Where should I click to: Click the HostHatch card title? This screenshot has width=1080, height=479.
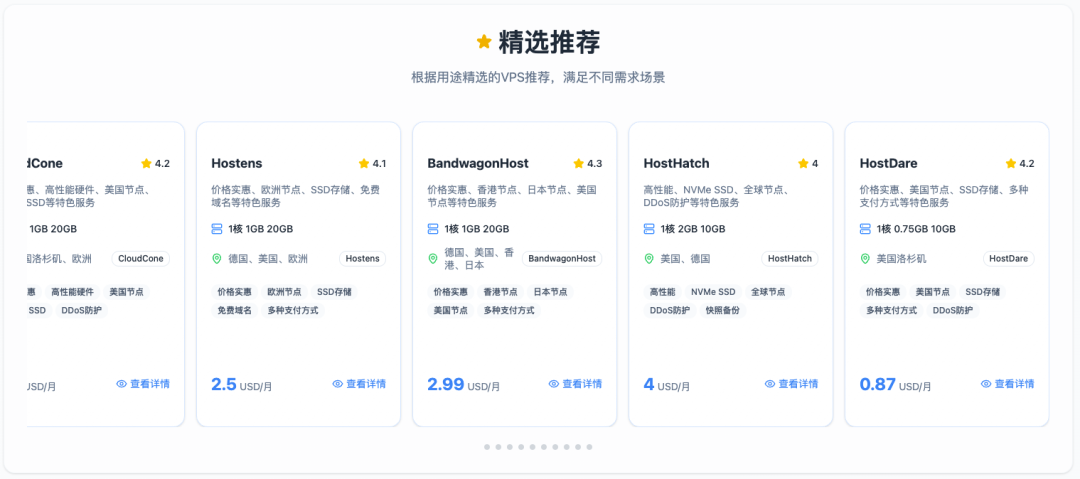676,163
